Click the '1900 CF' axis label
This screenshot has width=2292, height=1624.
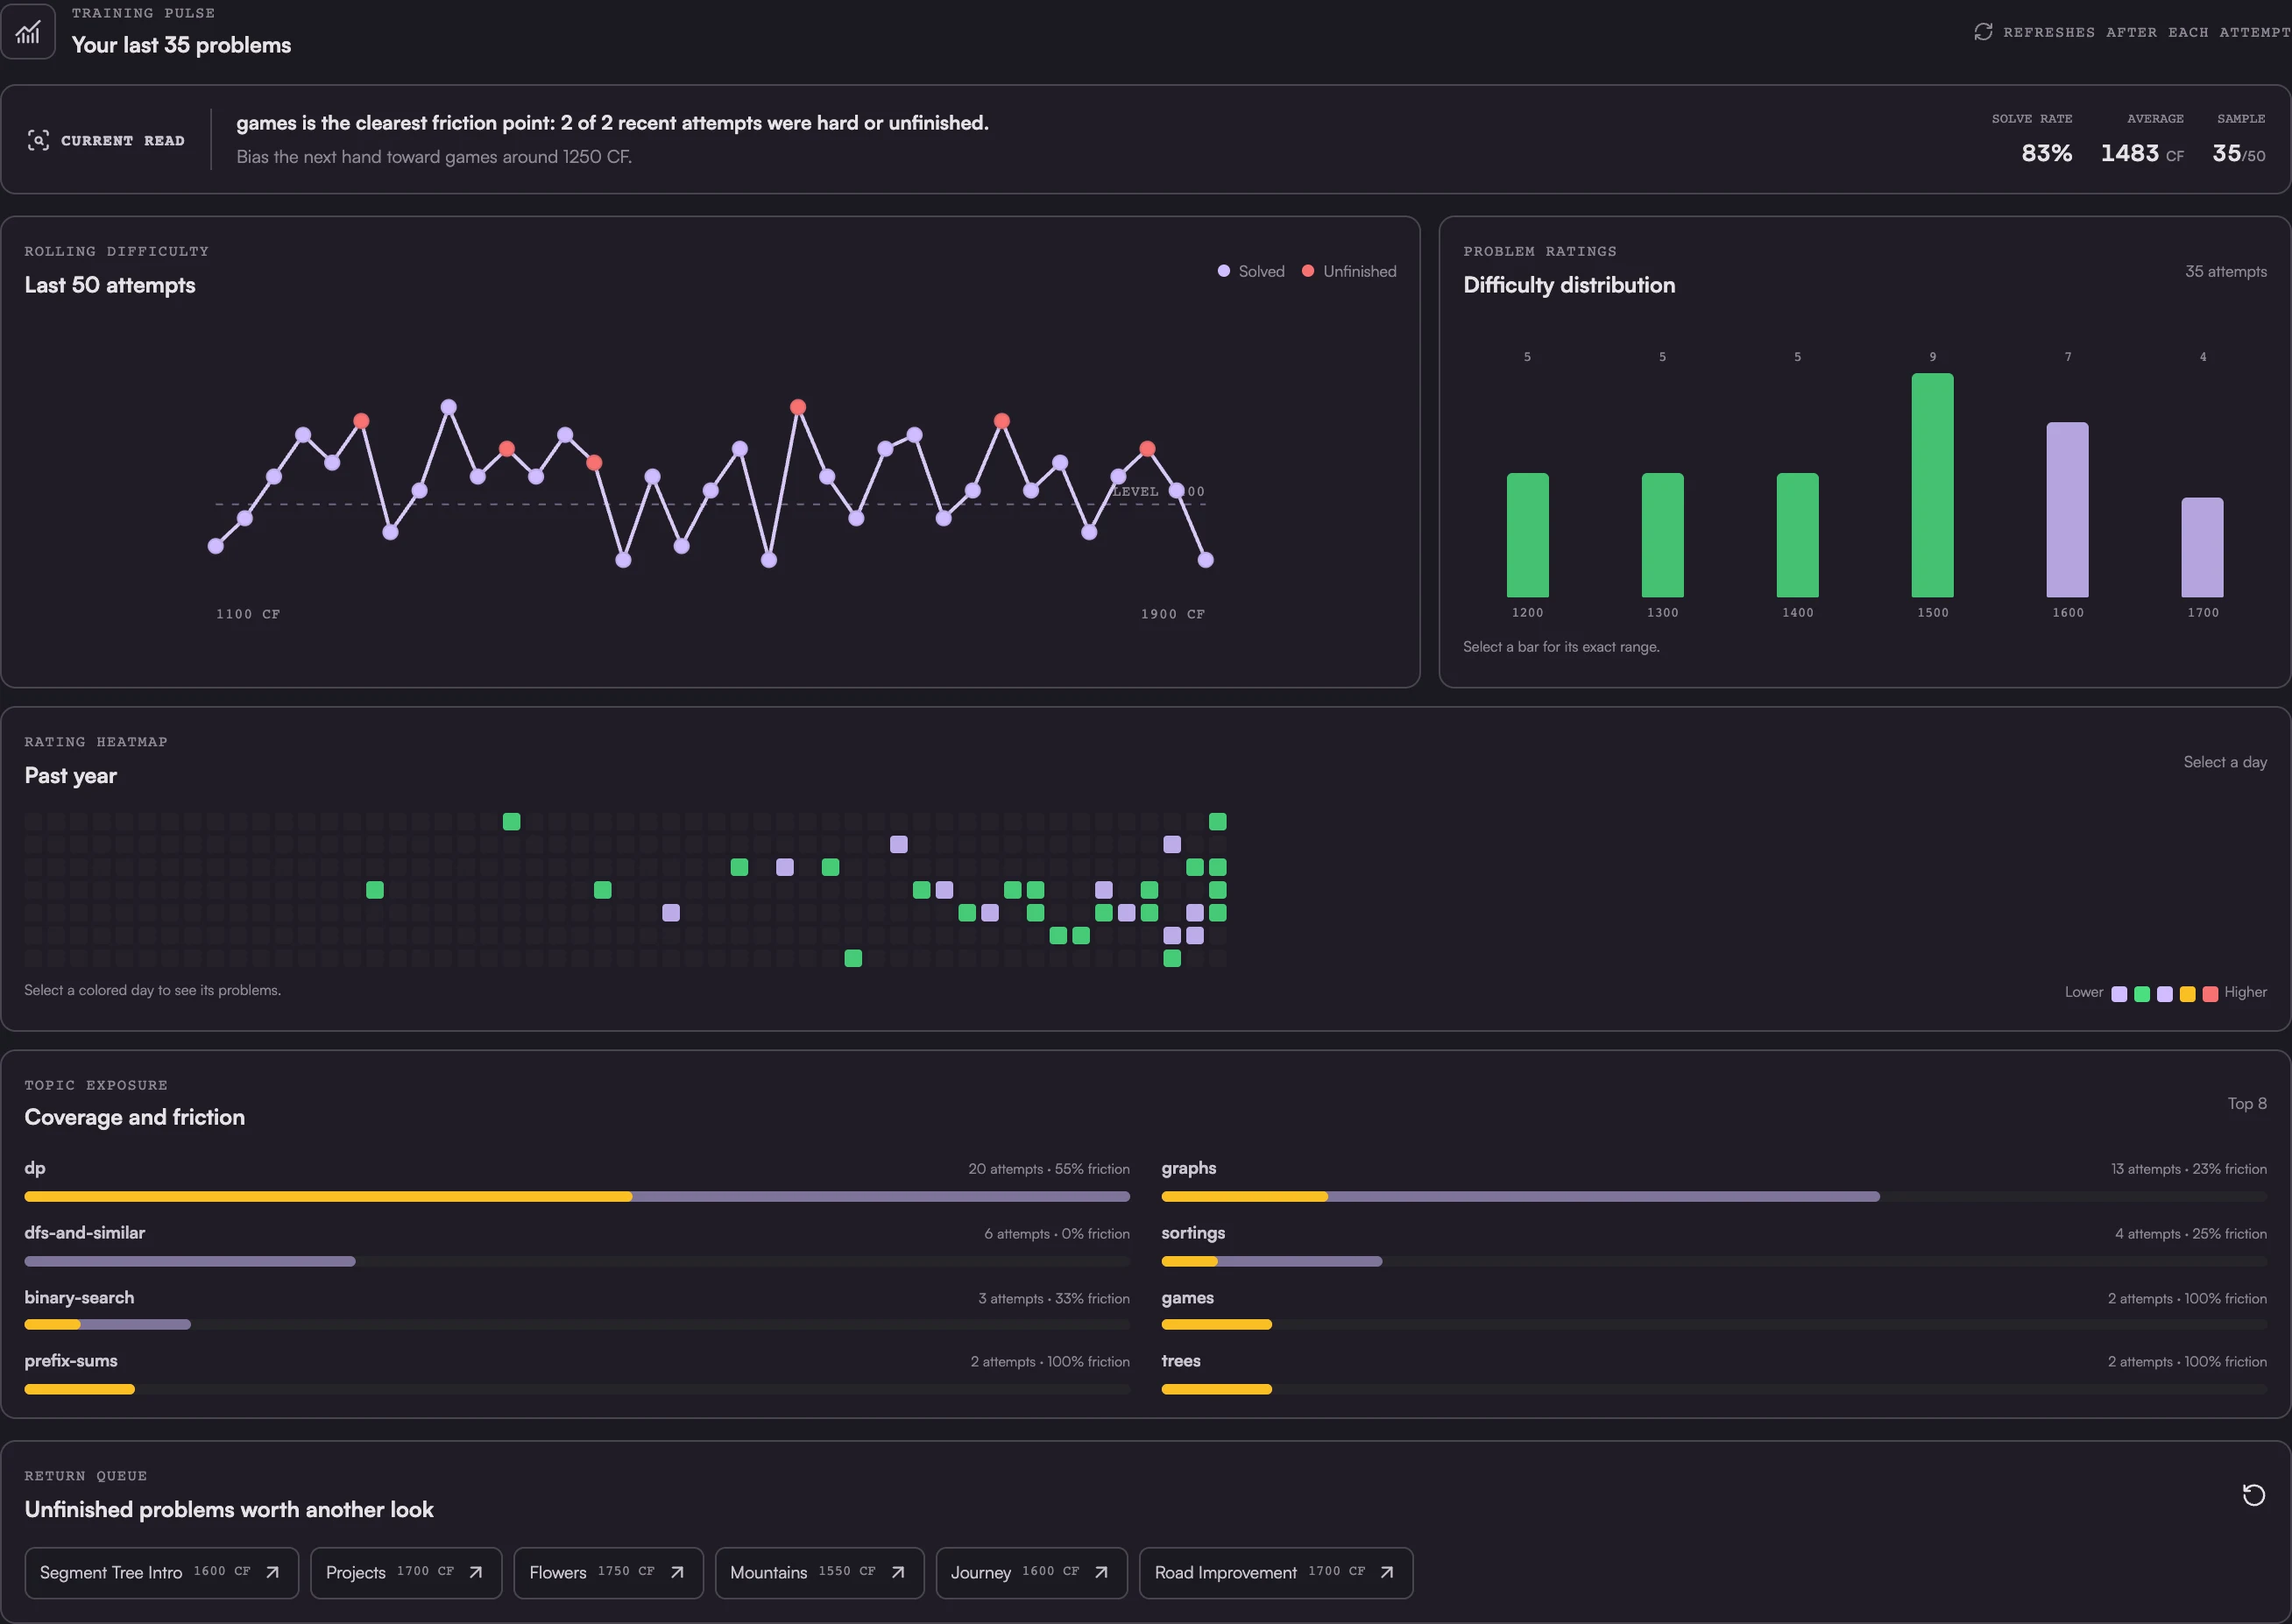[1173, 614]
